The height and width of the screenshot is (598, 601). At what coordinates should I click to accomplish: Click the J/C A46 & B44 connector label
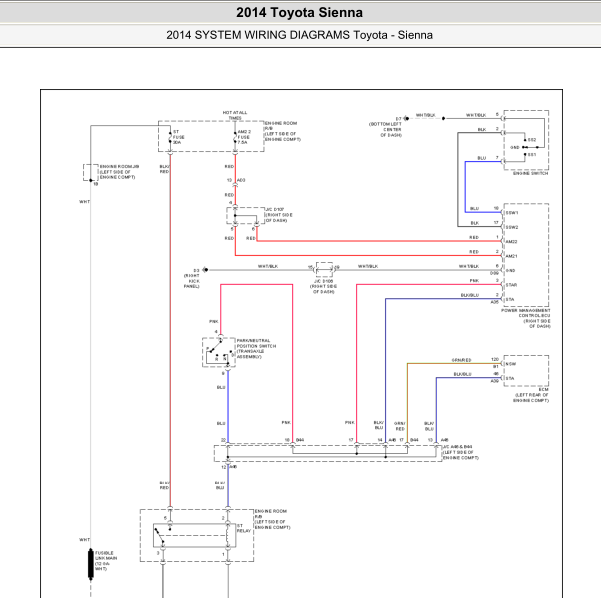pyautogui.click(x=461, y=452)
